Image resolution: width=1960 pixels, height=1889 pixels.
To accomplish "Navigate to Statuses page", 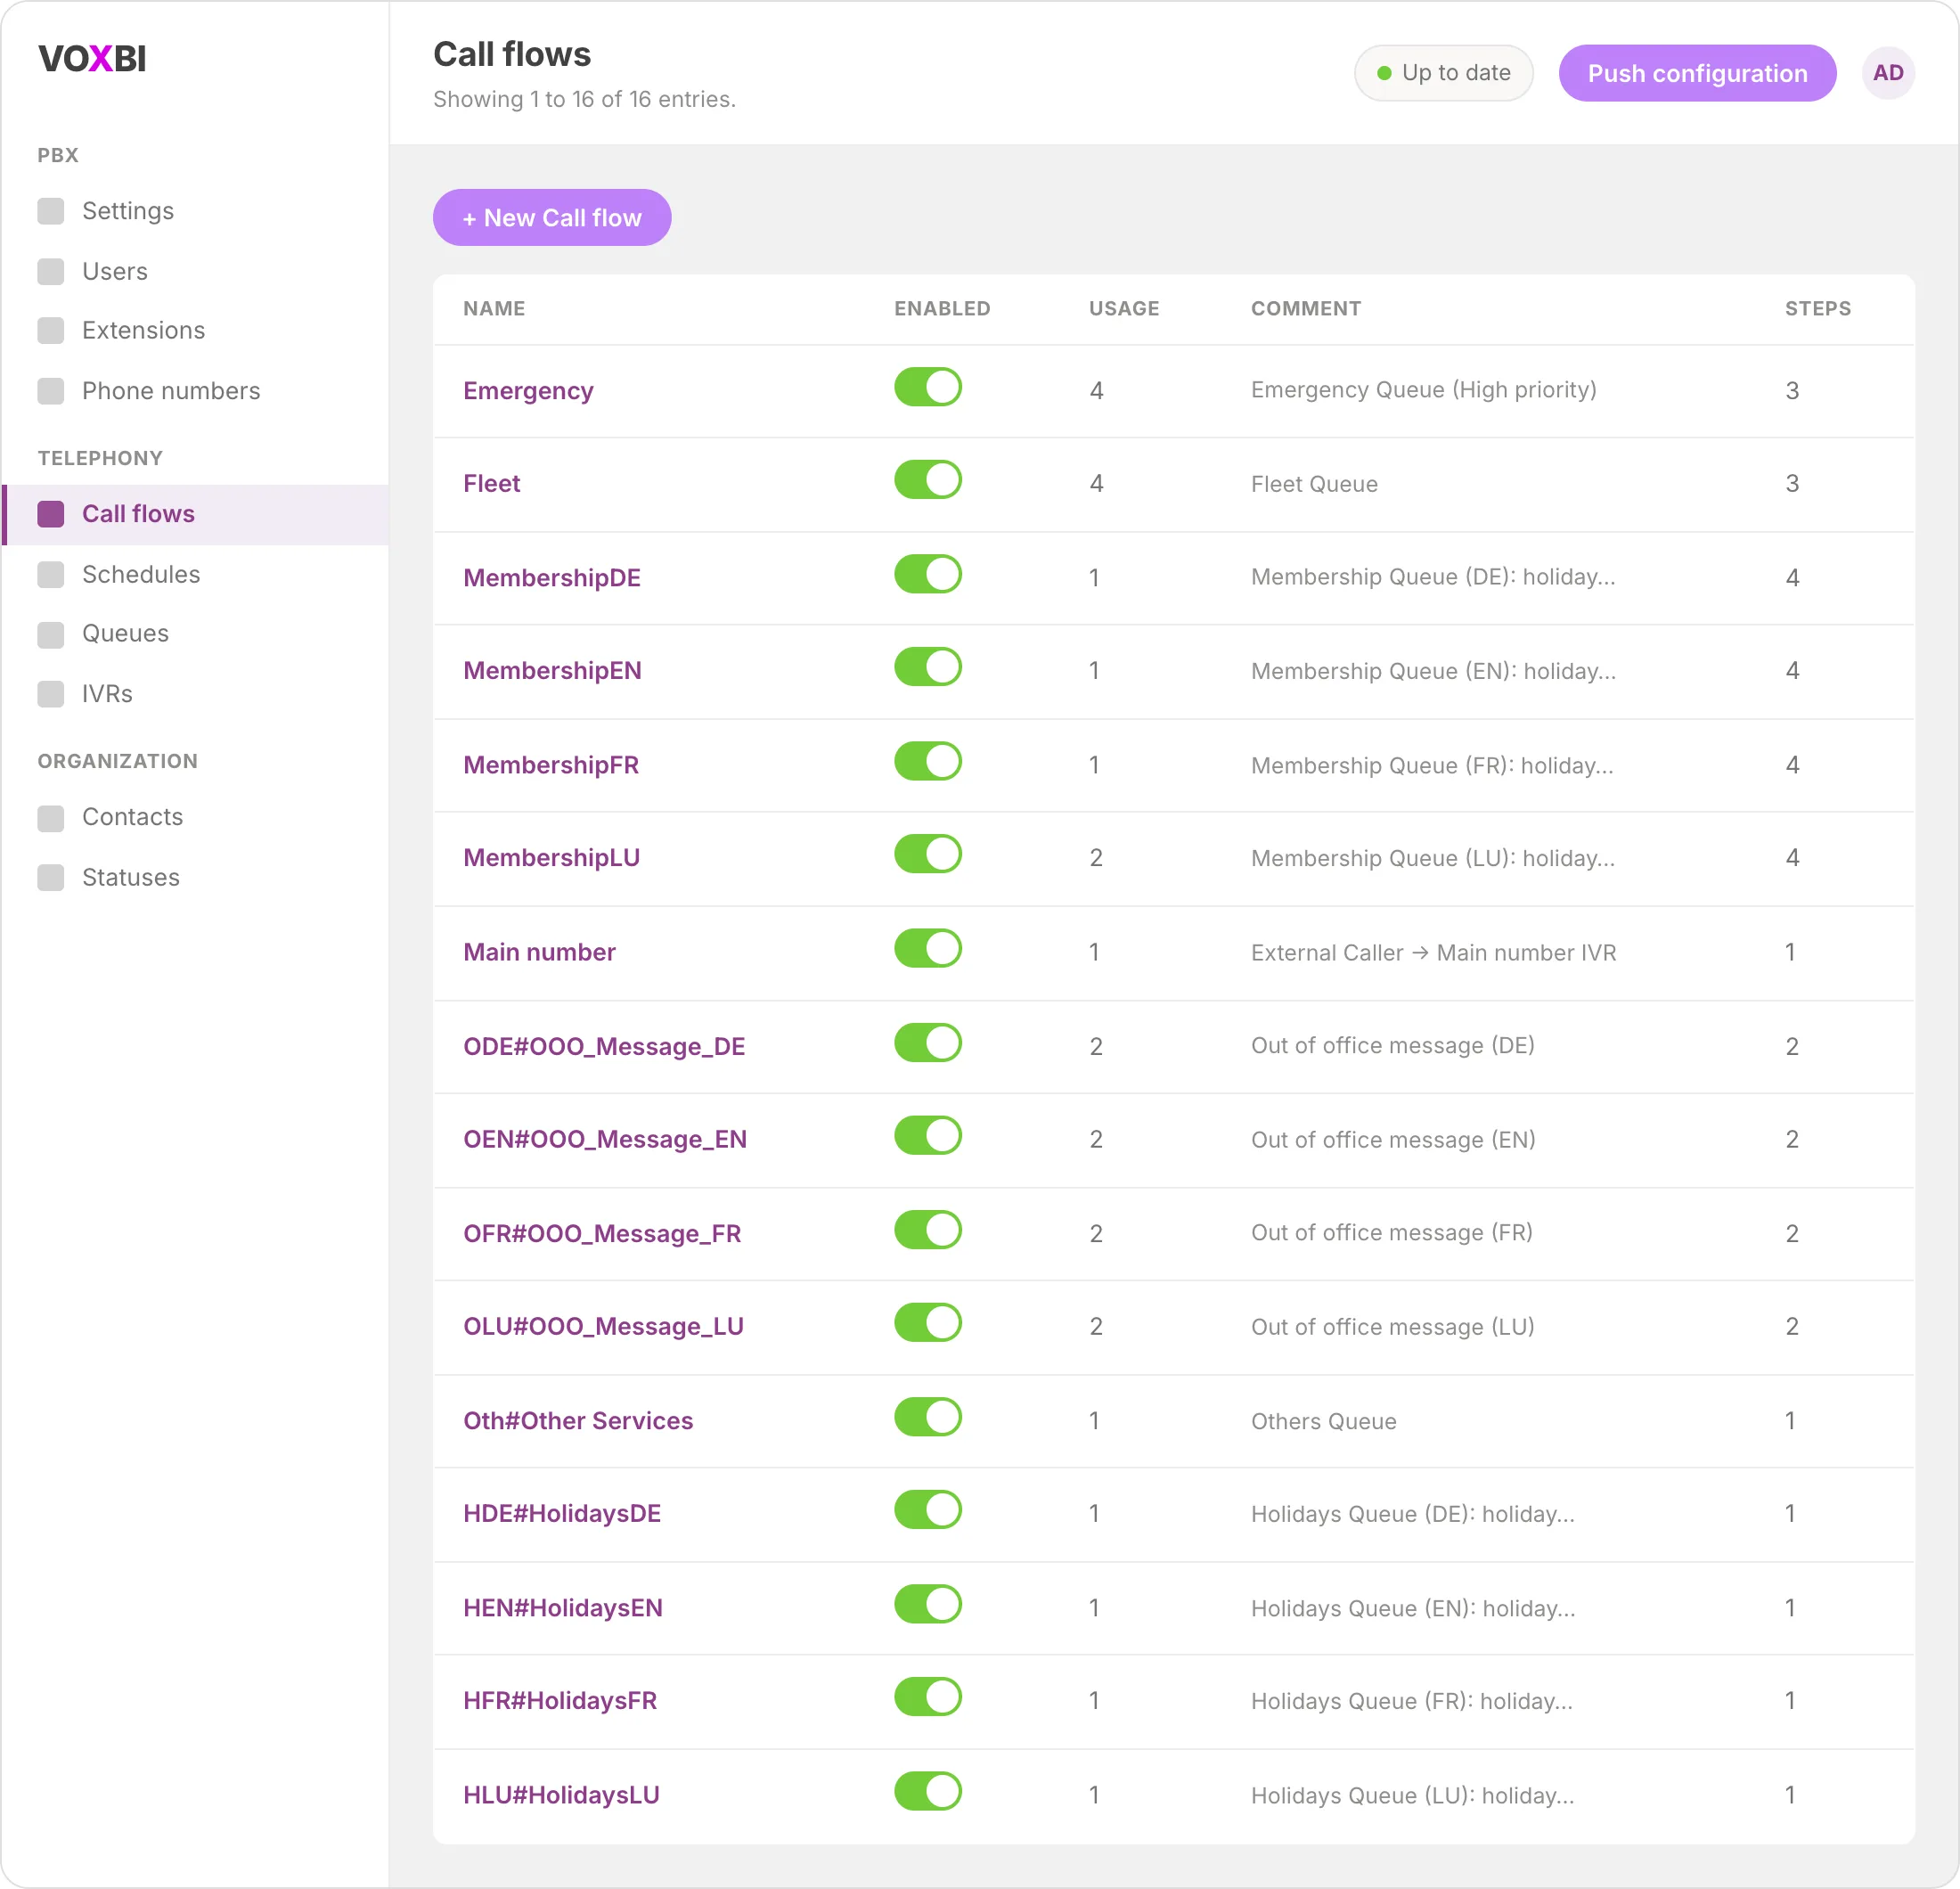I will [x=195, y=877].
